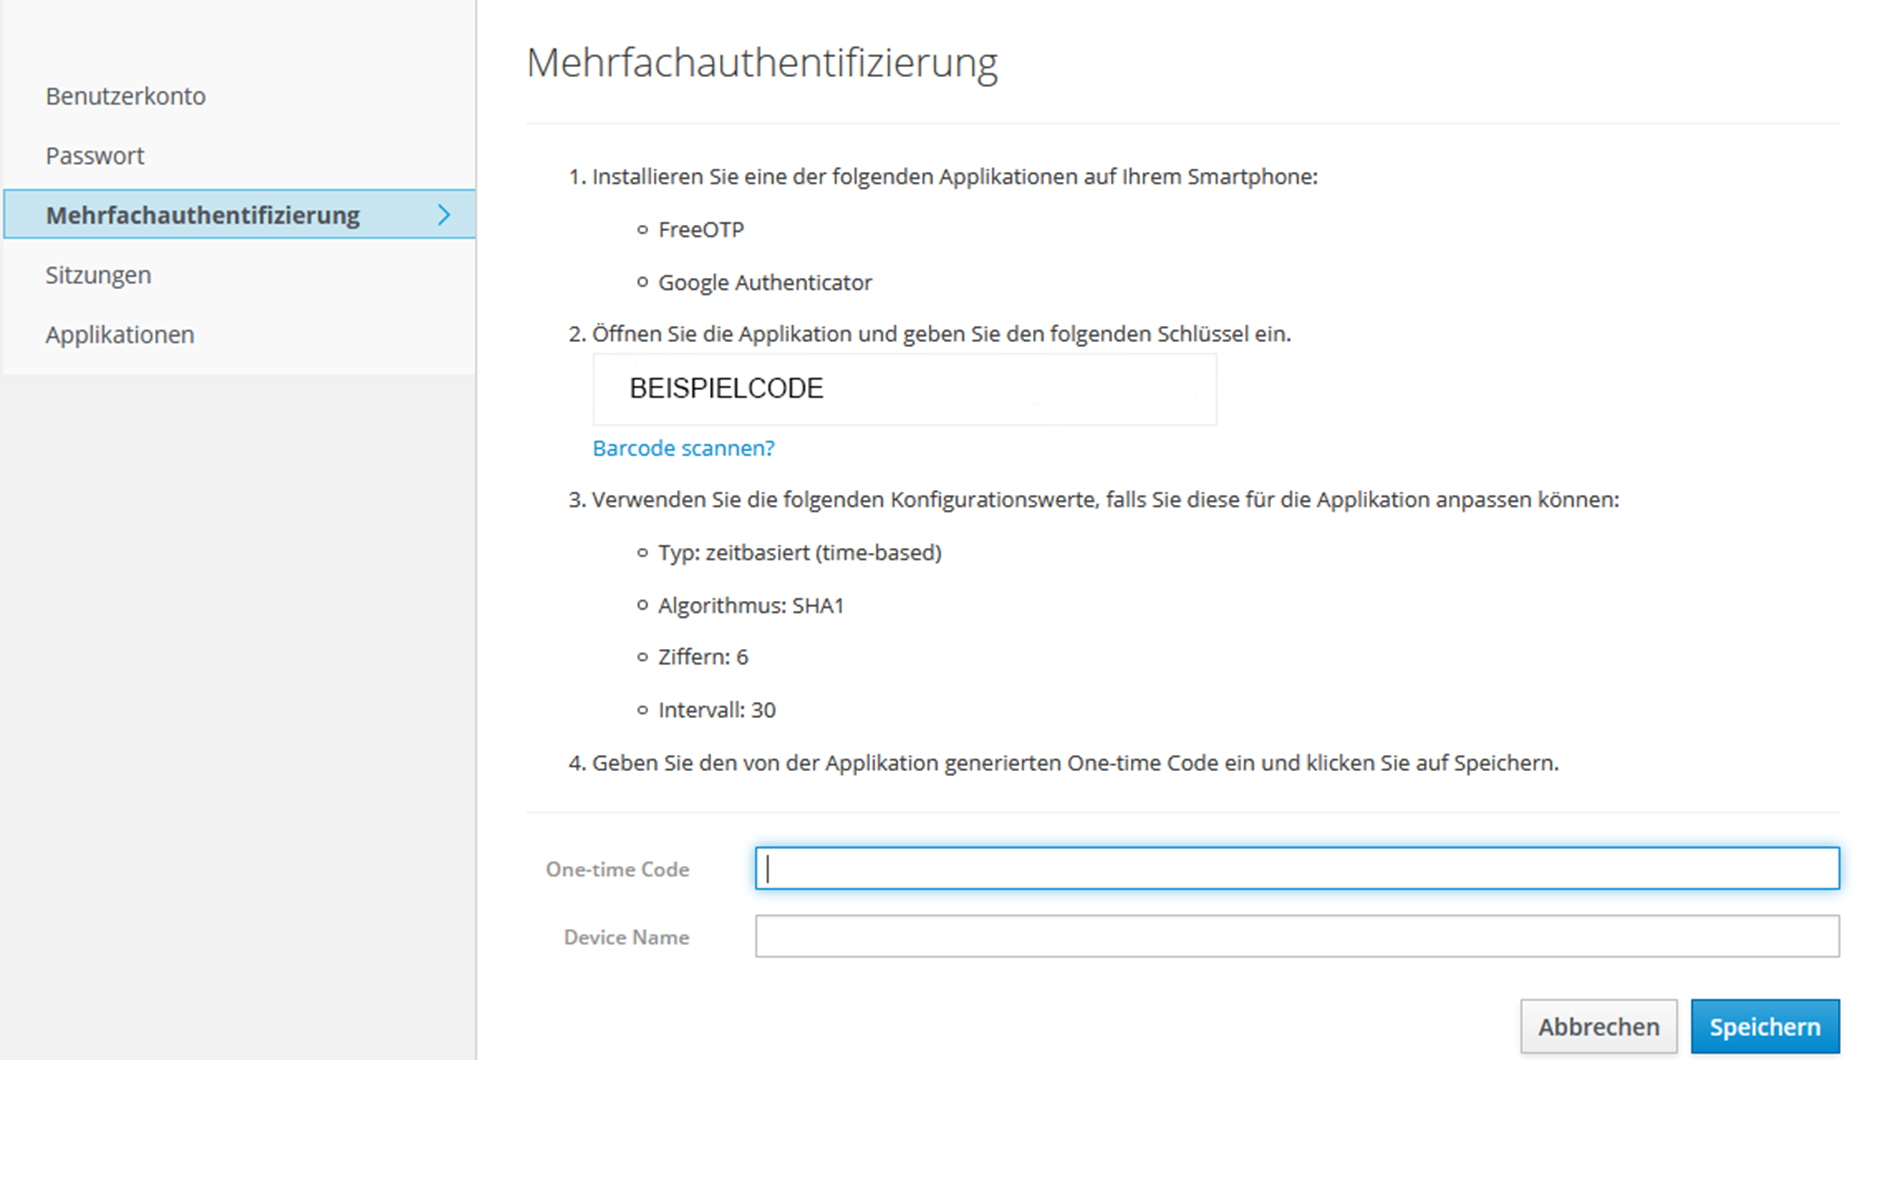Open the Barcode scannen link

pyautogui.click(x=682, y=447)
